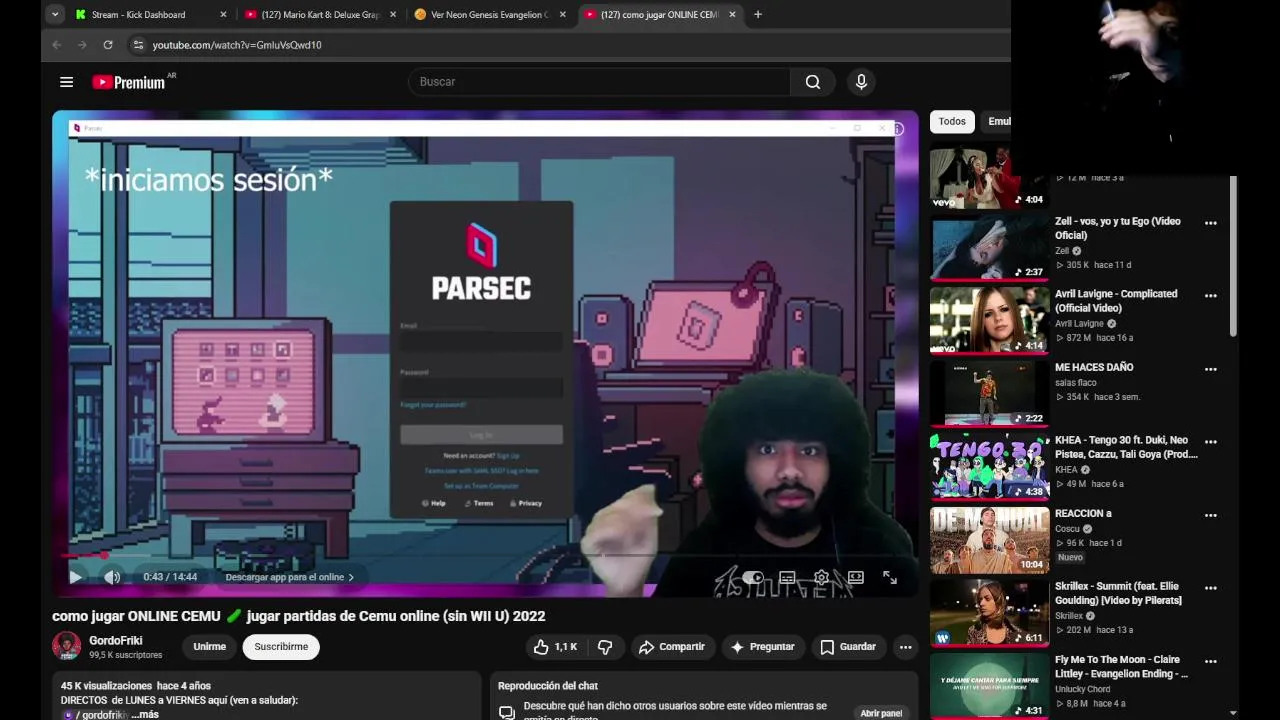This screenshot has width=1280, height=720.
Task: Toggle autoplay switch in the player
Action: pos(753,577)
